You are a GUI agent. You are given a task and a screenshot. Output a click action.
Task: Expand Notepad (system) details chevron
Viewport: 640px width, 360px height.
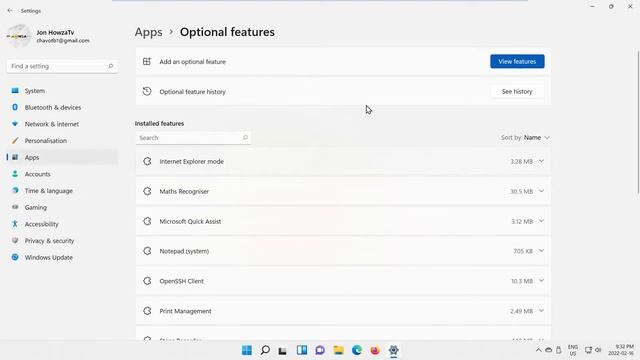click(541, 251)
